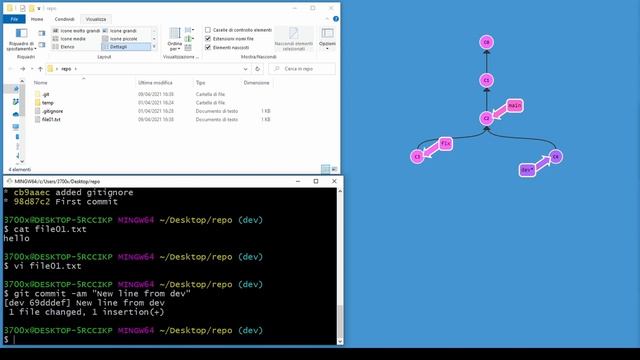This screenshot has height=360, width=640.
Task: Click the navigation pane vertical scrollbar
Action: tap(22, 122)
